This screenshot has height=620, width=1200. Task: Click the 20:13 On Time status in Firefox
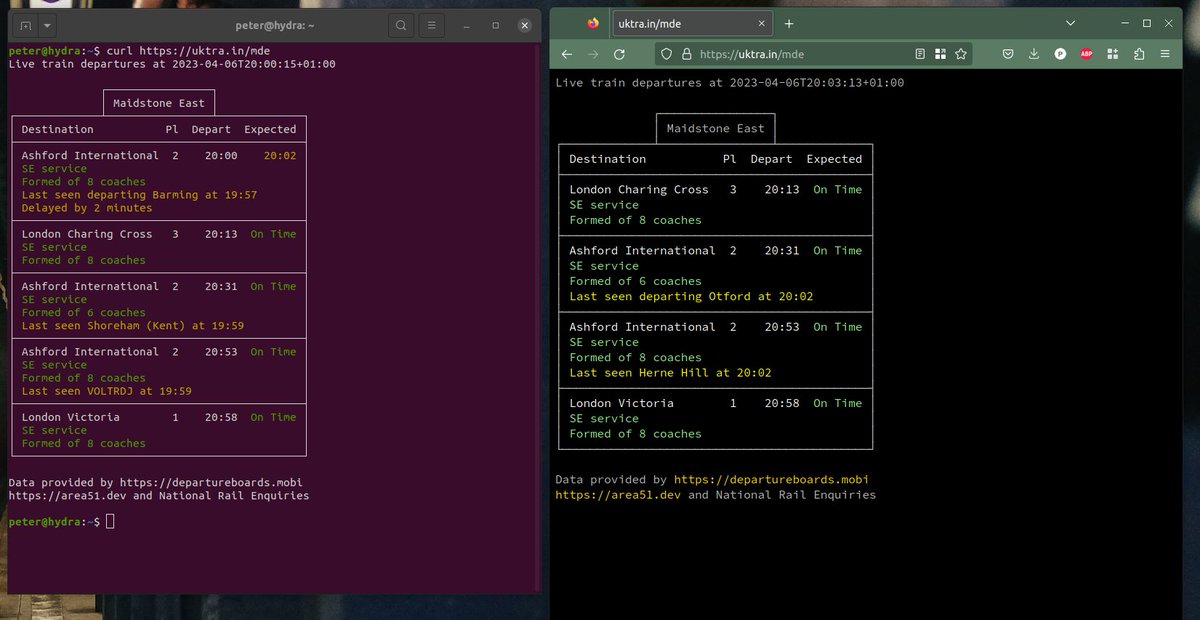[837, 190]
